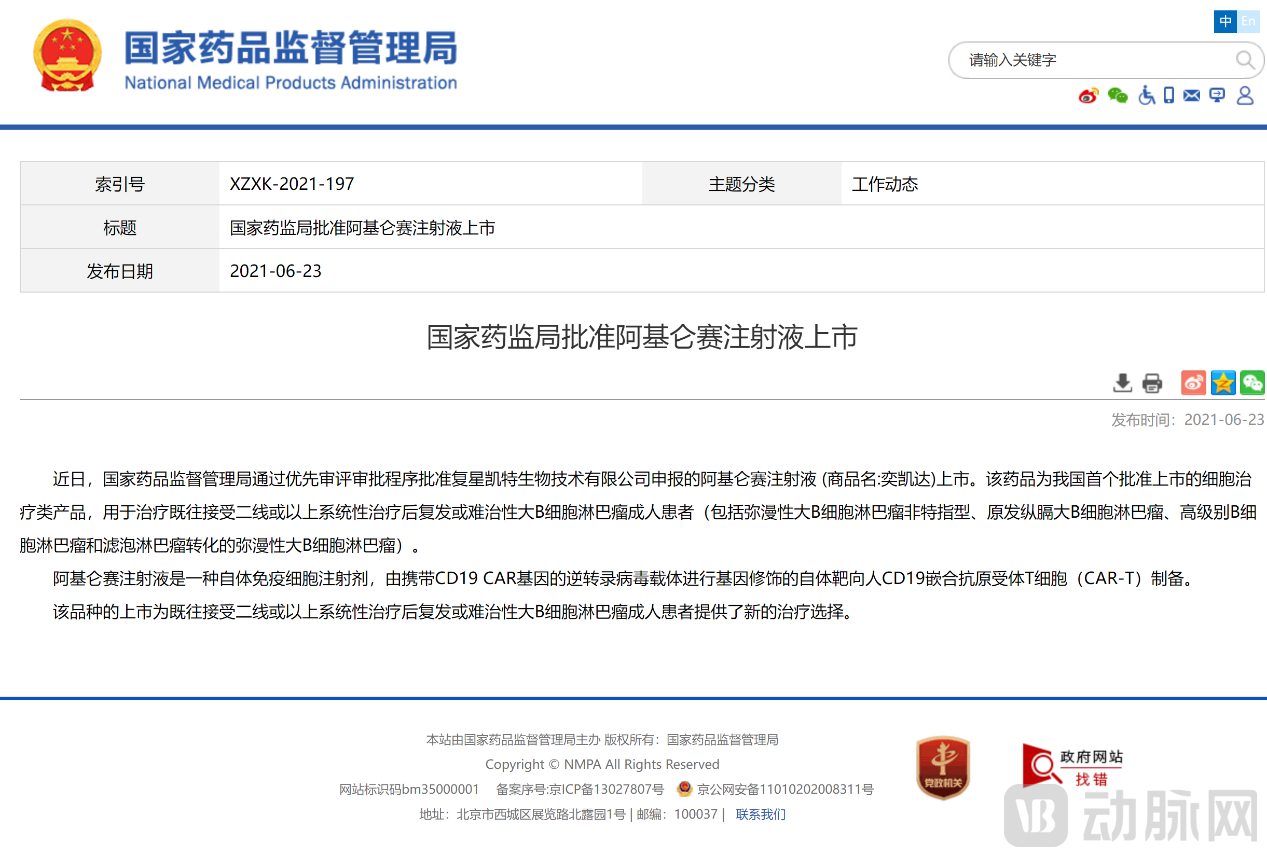Download the article via download icon

[1123, 383]
